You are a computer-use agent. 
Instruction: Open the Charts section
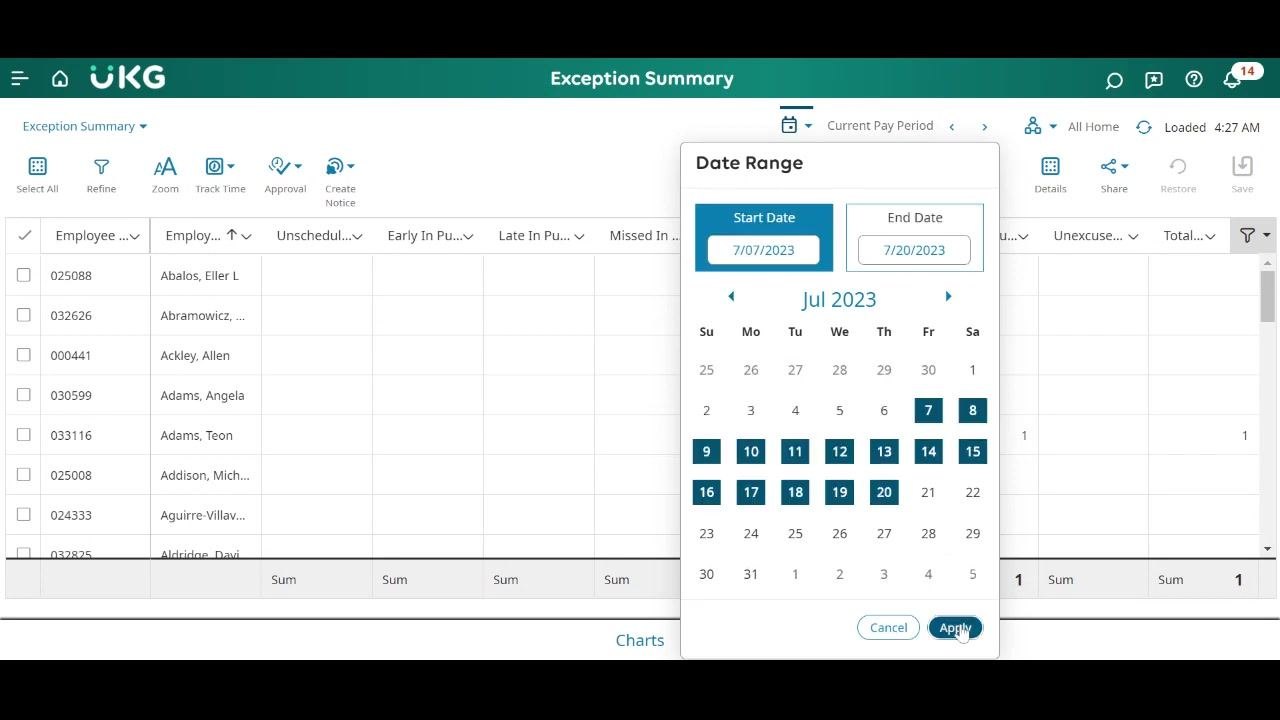640,640
